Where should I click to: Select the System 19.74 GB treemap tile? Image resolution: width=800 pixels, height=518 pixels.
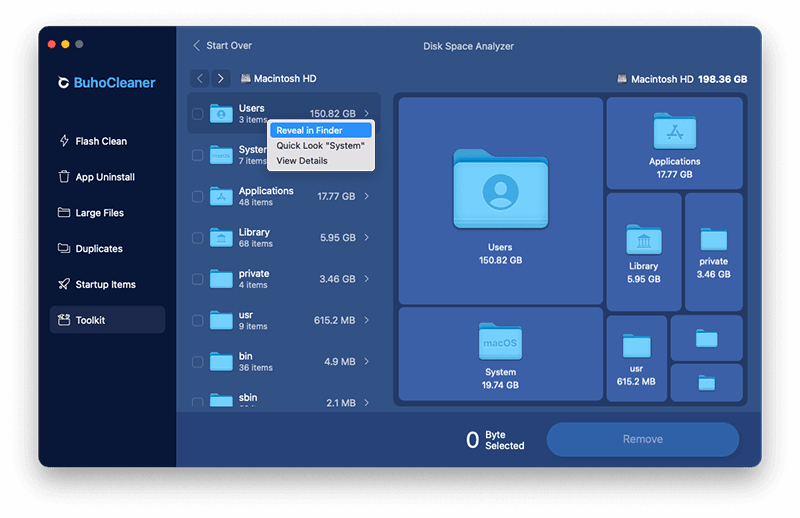pos(500,354)
